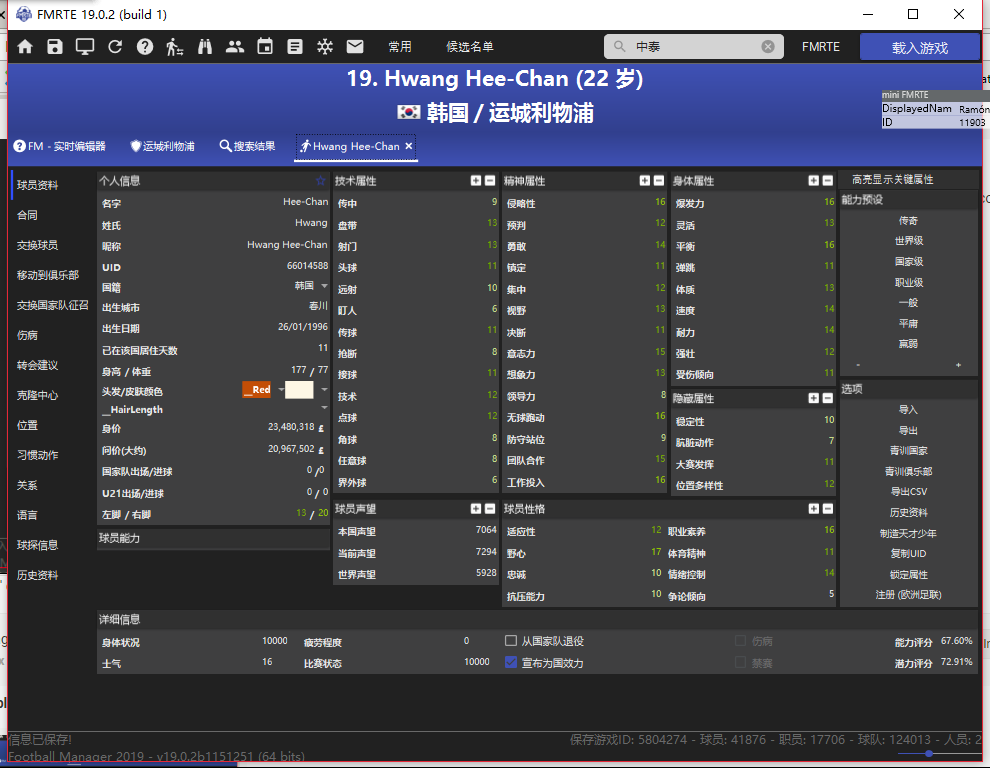Switch to 运城利物浦 tab
Screen dimensions: 990x768
pyautogui.click(x=162, y=147)
